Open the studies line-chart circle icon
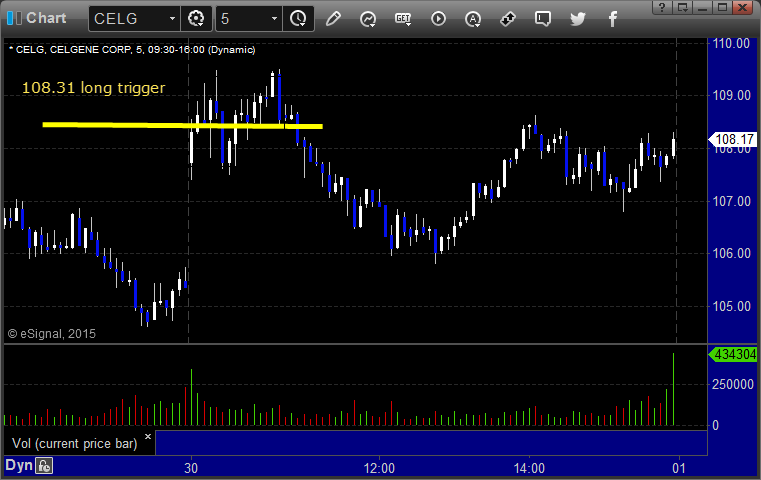The height and width of the screenshot is (480, 761). pyautogui.click(x=368, y=19)
